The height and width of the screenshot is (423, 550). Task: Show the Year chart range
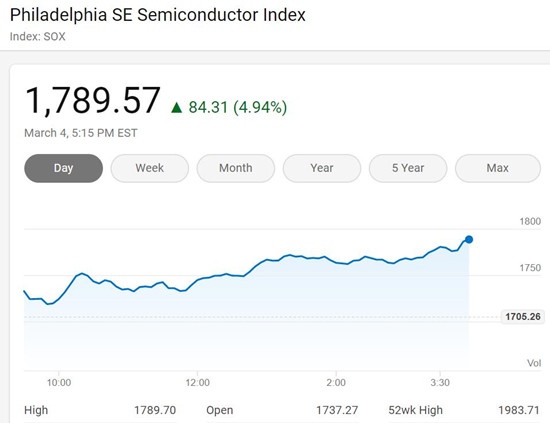point(322,168)
